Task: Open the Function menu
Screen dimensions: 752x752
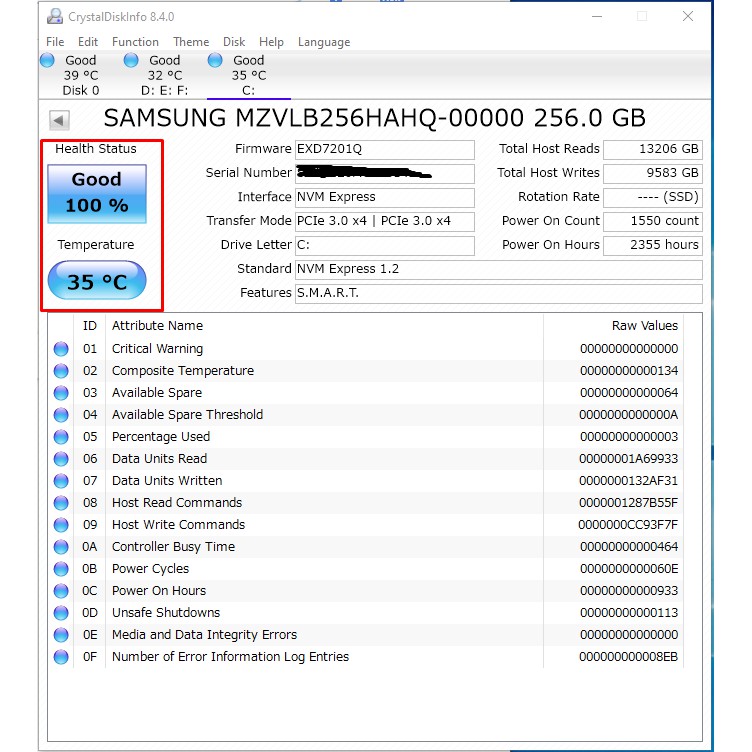Action: [x=135, y=42]
